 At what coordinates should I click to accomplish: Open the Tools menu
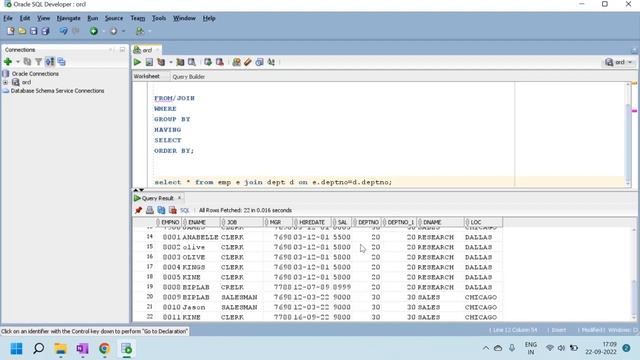point(159,18)
